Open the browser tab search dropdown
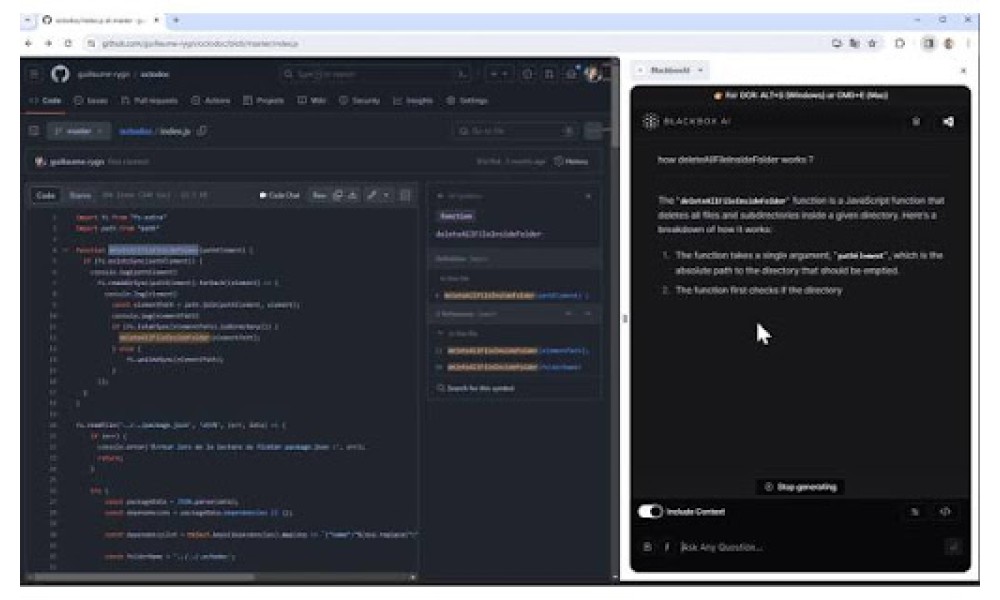This screenshot has width=1000, height=600. coord(27,20)
